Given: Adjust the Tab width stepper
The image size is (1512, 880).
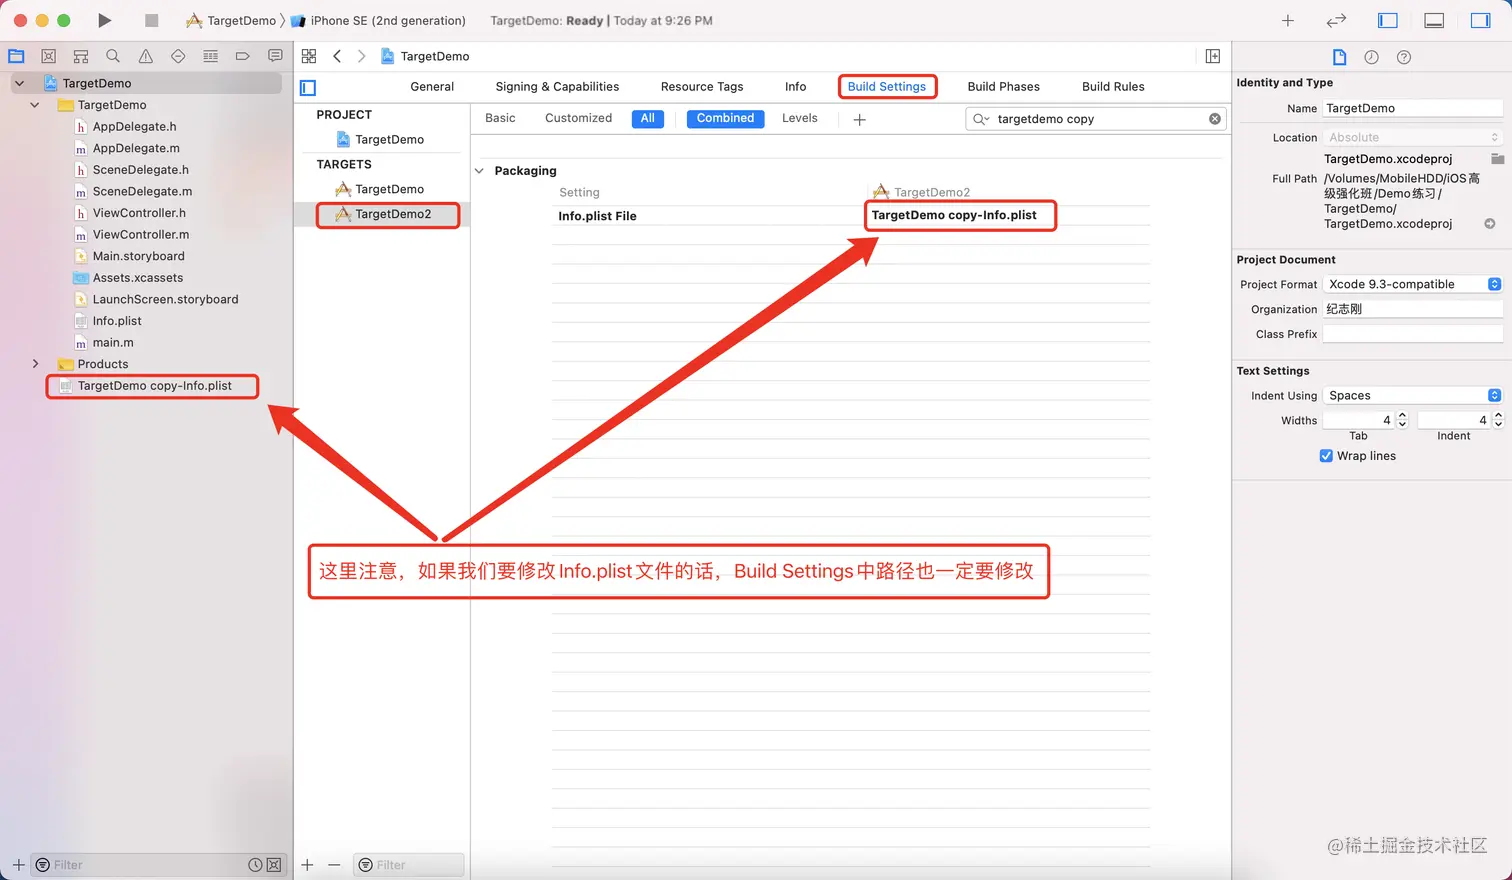Looking at the screenshot, I should click(x=1402, y=420).
